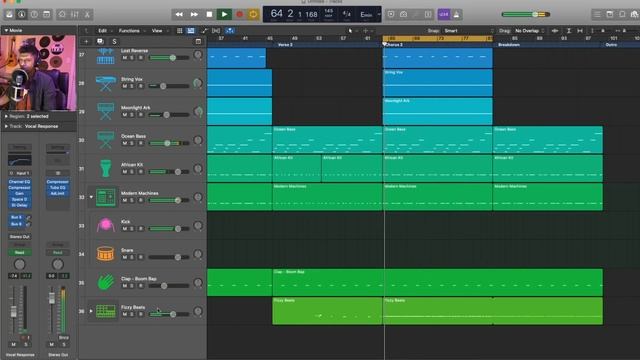
Task: Click the Snare drum track icon
Action: tap(105, 254)
